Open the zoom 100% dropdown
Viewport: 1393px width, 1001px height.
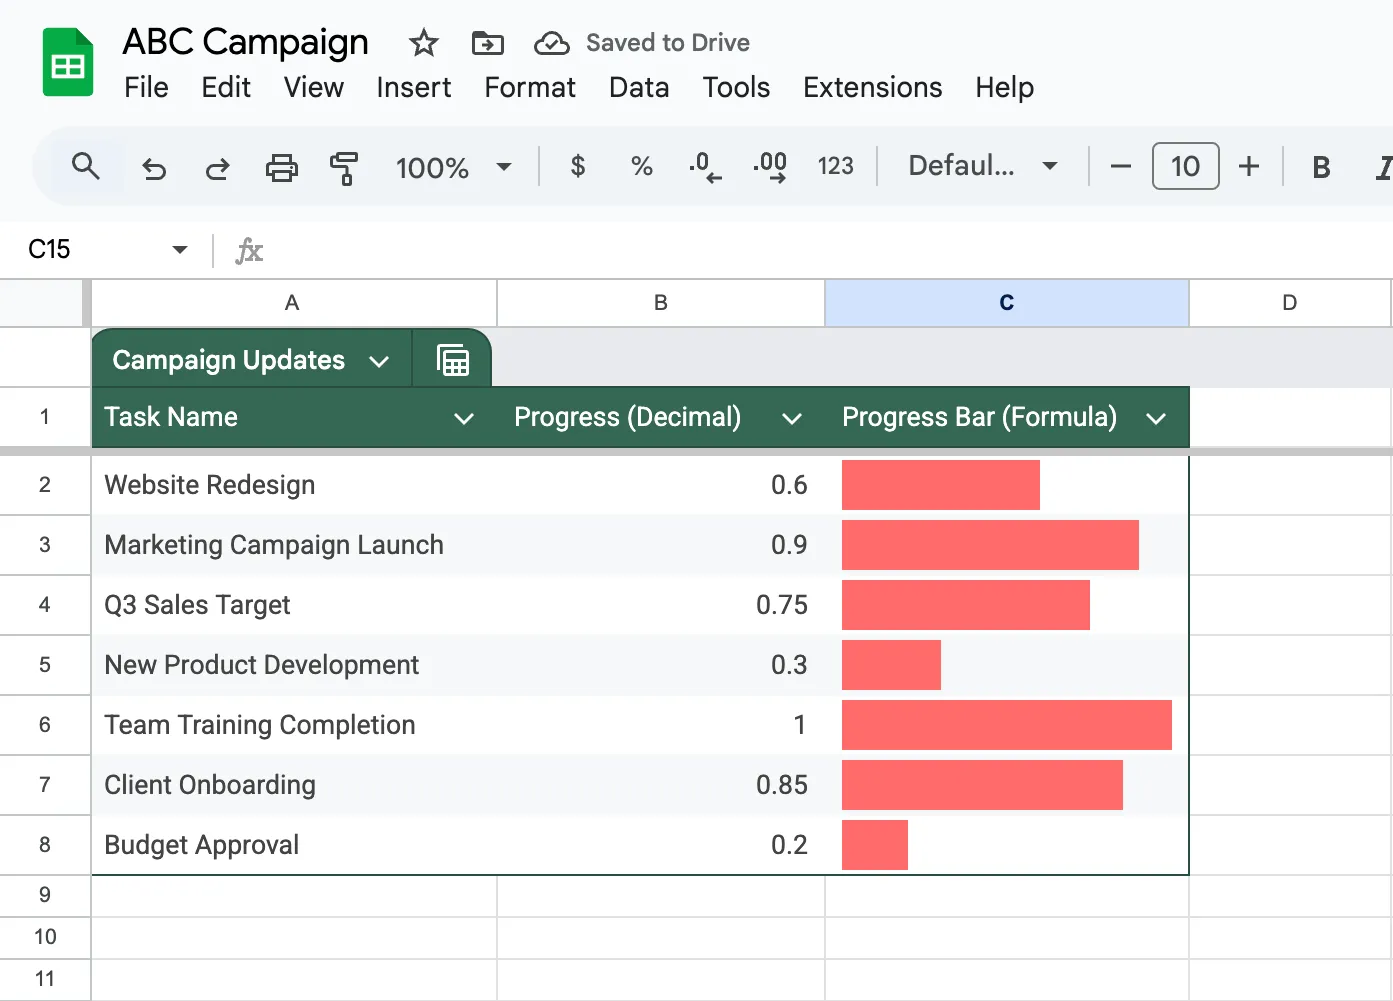pos(454,167)
